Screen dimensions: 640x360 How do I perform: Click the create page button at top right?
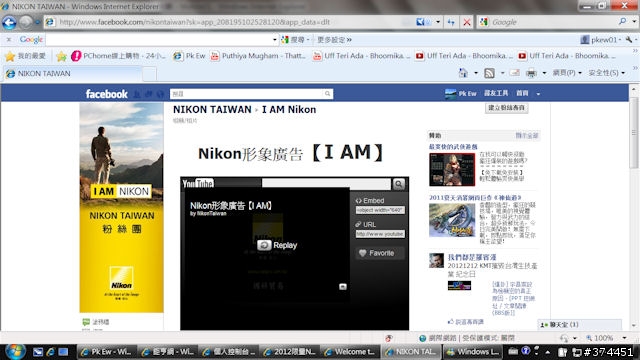click(x=507, y=108)
